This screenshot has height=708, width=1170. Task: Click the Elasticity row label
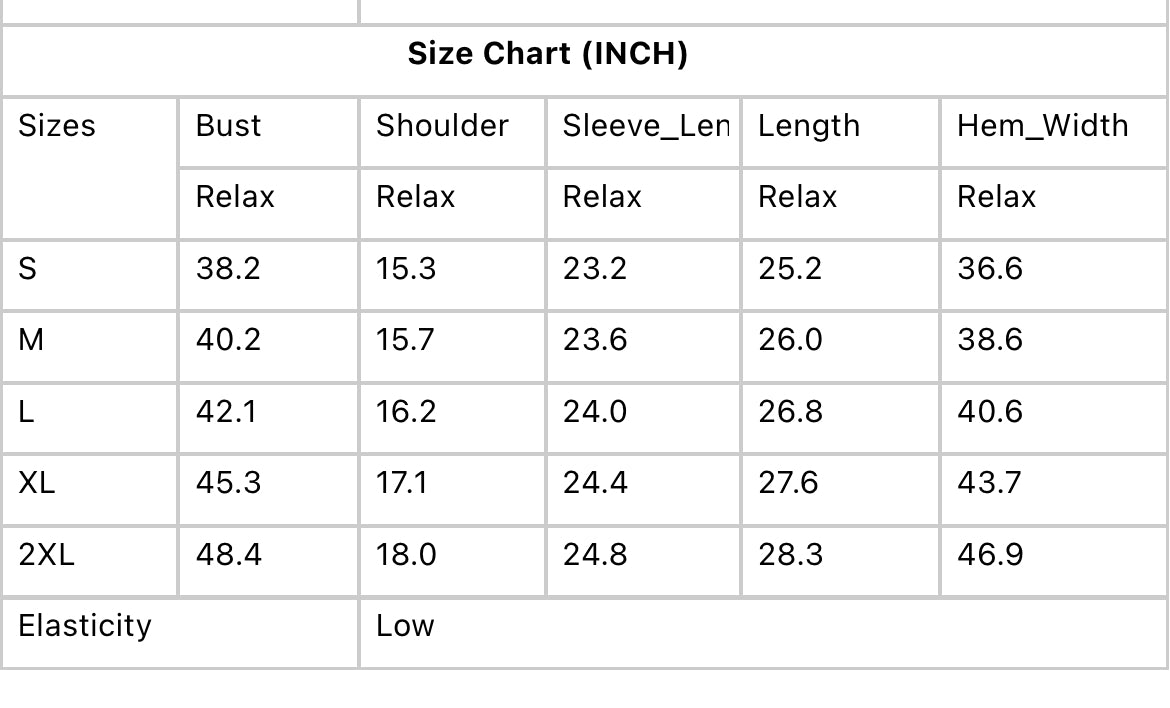(85, 626)
